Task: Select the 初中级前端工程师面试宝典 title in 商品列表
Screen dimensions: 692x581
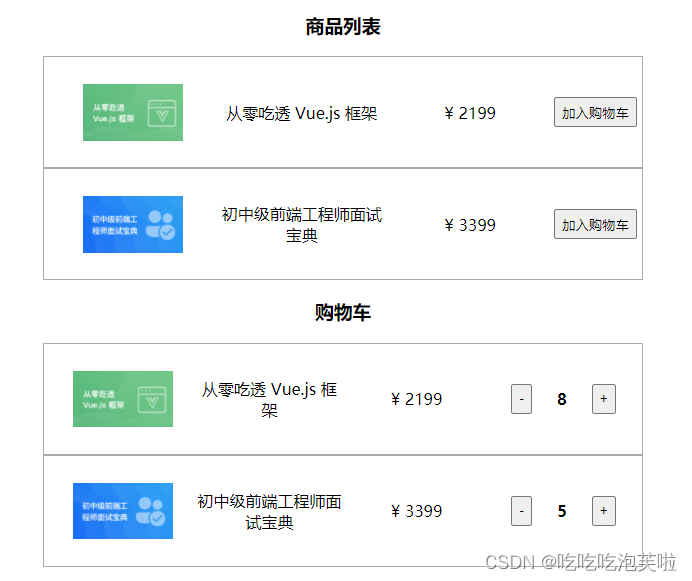Action: tap(301, 225)
